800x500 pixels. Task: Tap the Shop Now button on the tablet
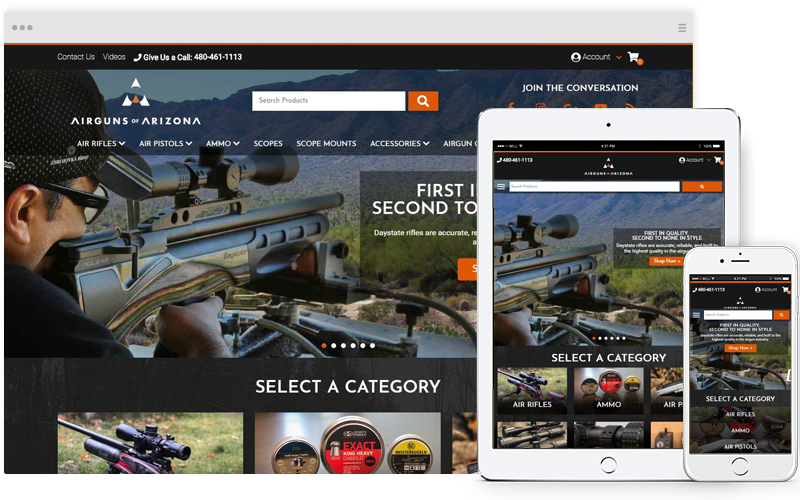(665, 261)
